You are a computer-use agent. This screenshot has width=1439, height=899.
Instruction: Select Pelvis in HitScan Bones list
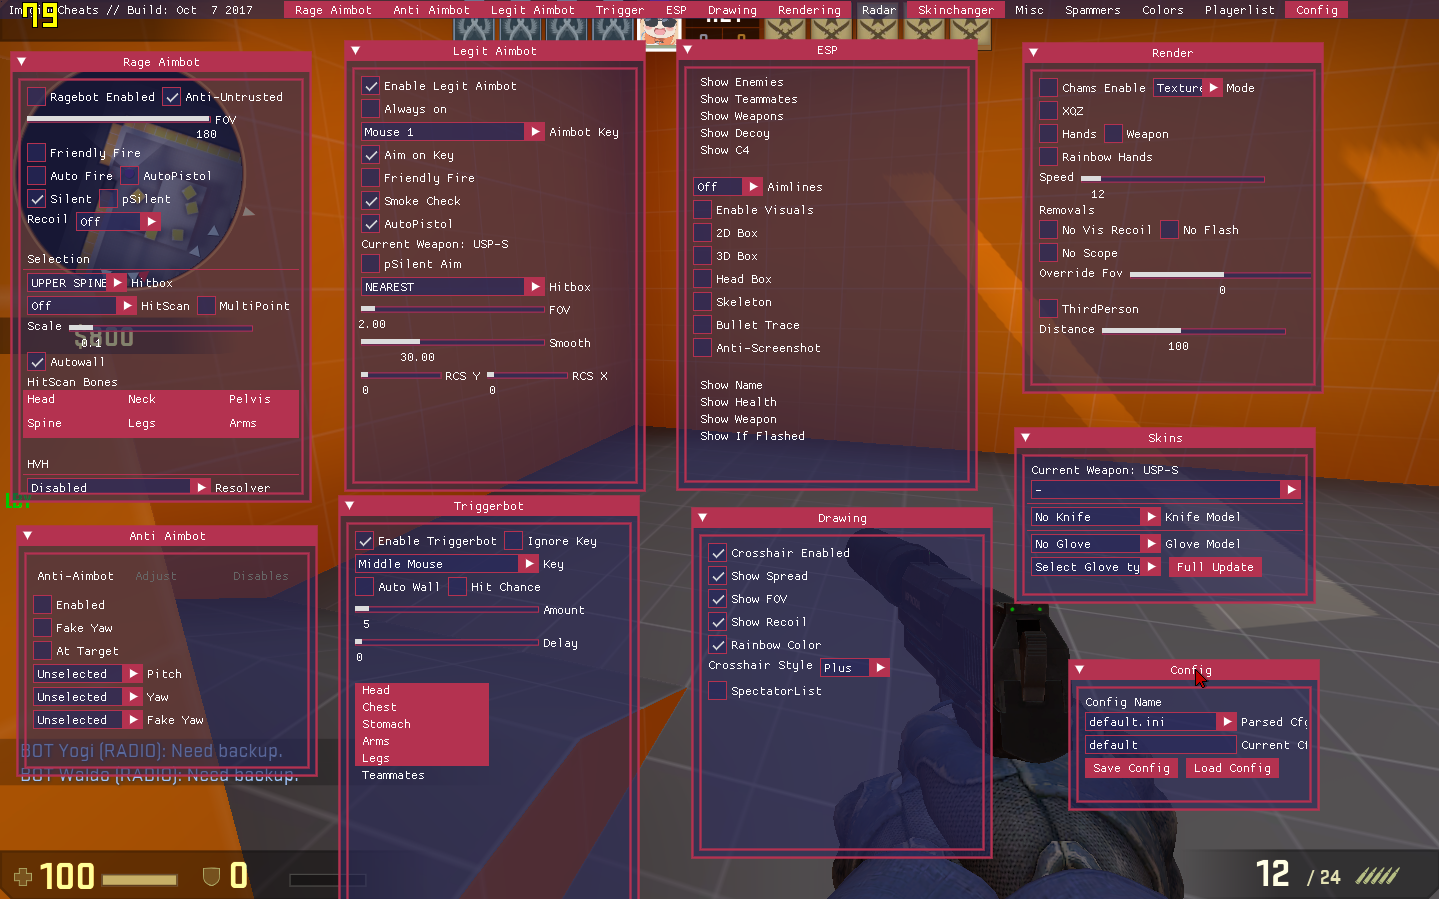pyautogui.click(x=250, y=399)
